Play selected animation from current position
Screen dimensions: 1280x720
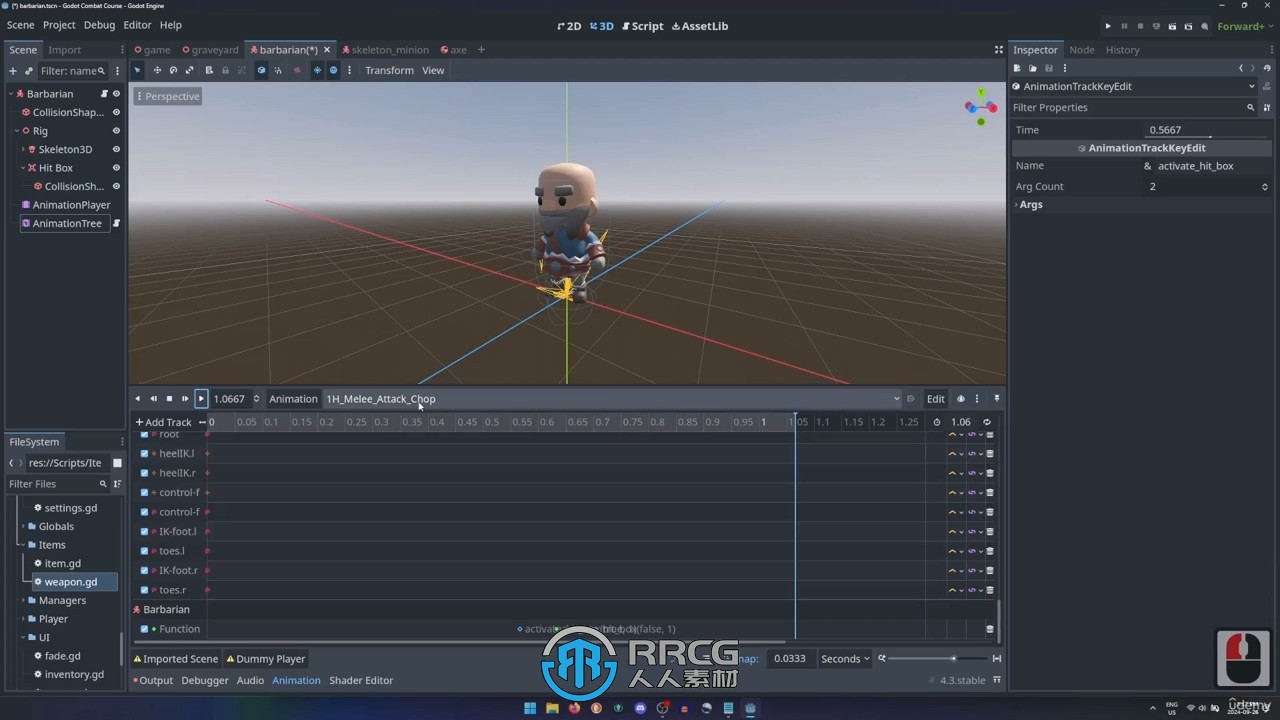coord(201,399)
